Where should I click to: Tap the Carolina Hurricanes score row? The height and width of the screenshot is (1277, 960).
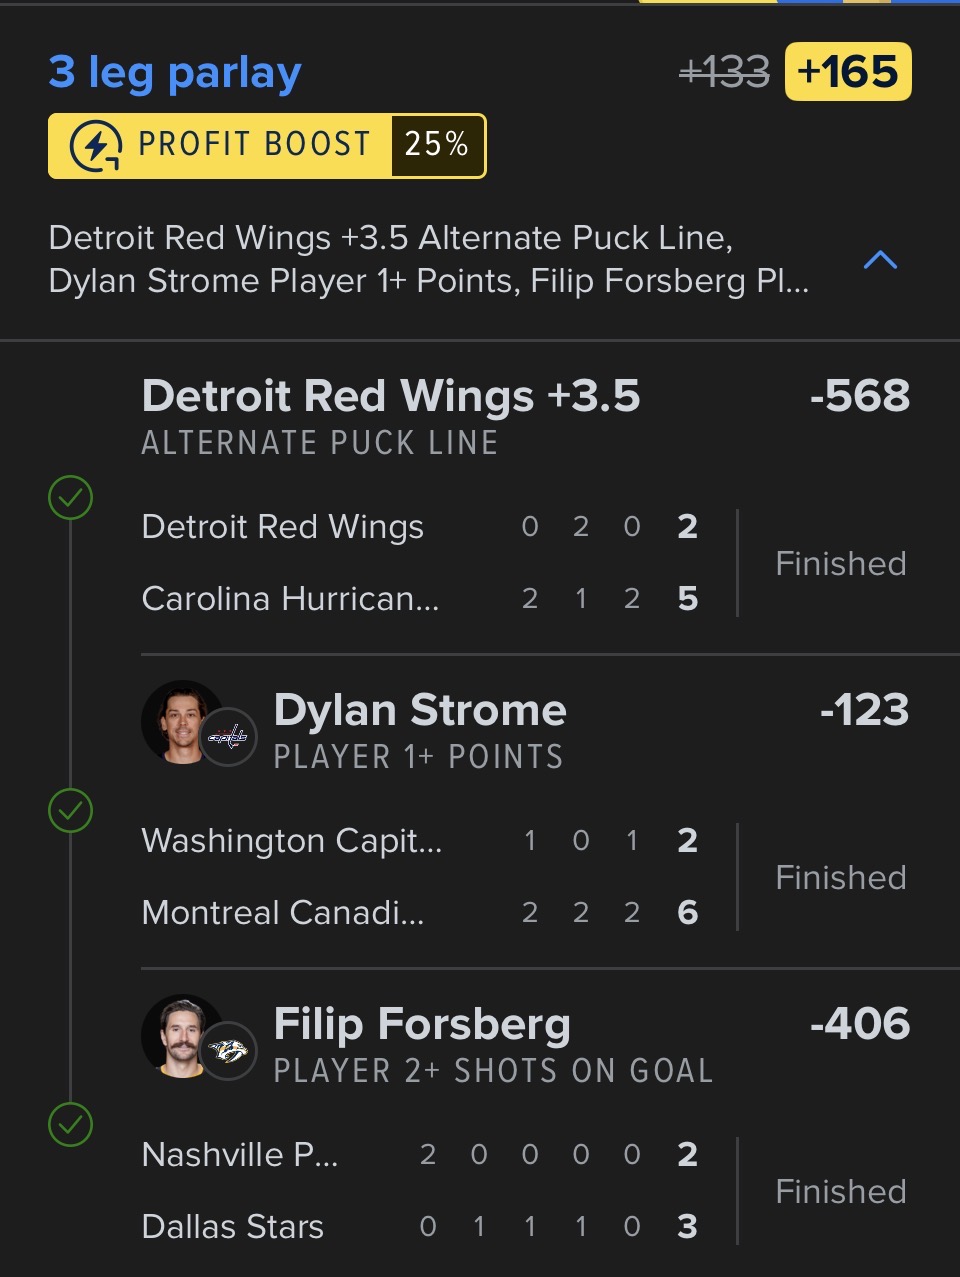coord(420,599)
